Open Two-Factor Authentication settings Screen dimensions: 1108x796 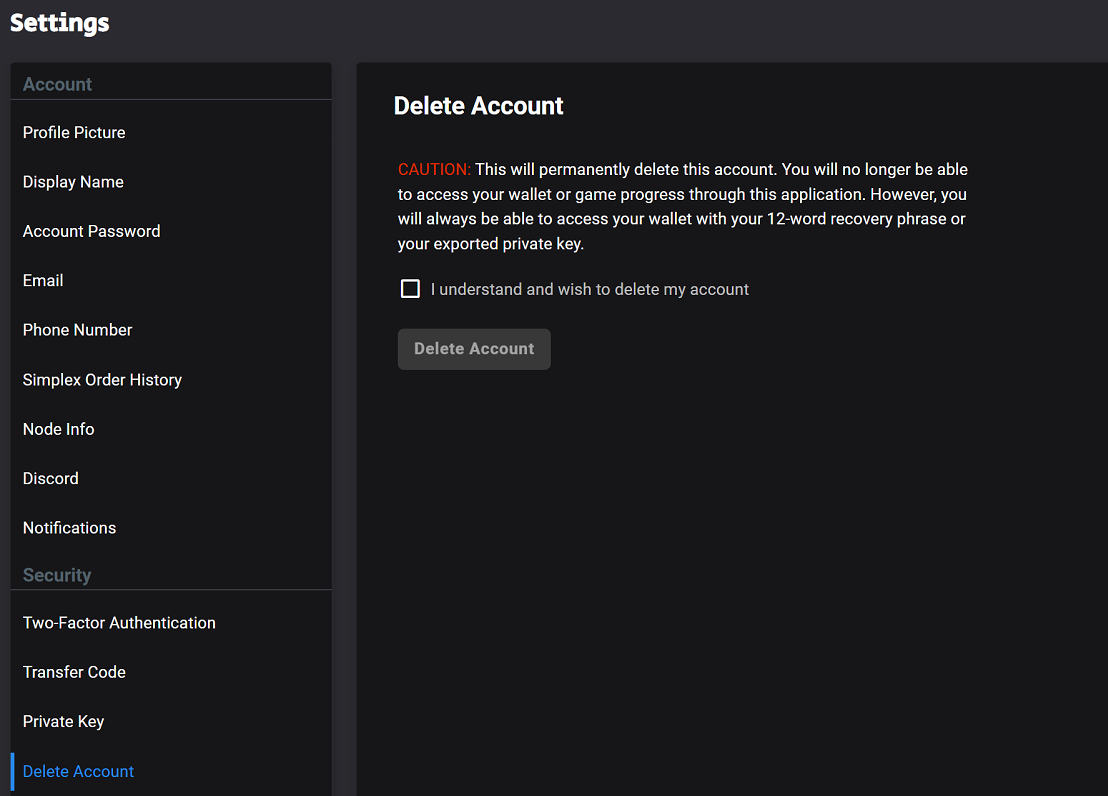coord(171,624)
